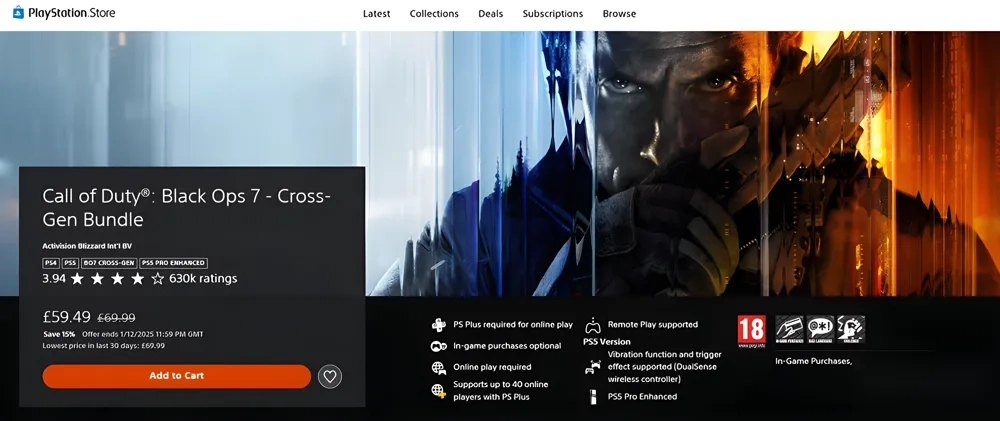
Task: Click the in-game purchases optional controller icon
Action: pyautogui.click(x=438, y=346)
